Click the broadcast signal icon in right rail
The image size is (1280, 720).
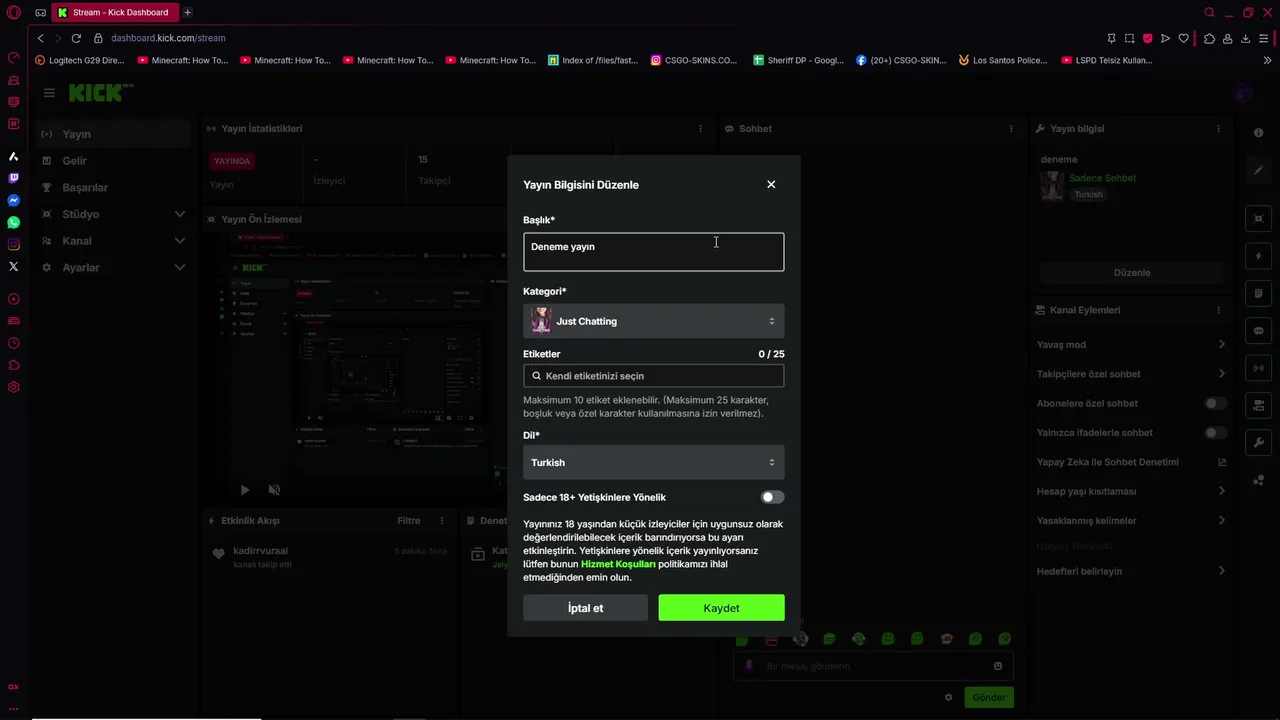(1259, 368)
